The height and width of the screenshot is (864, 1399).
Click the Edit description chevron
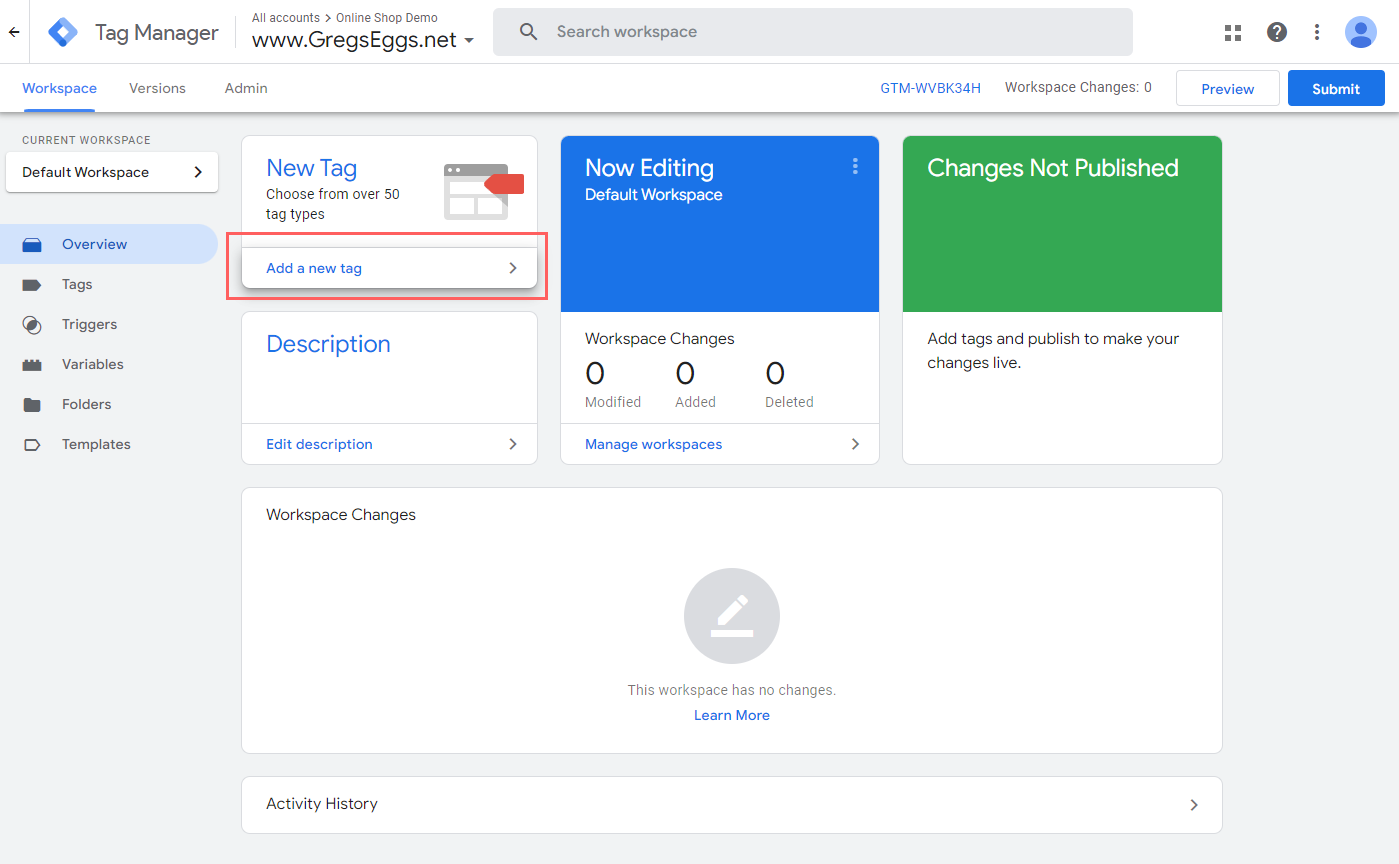pos(513,444)
